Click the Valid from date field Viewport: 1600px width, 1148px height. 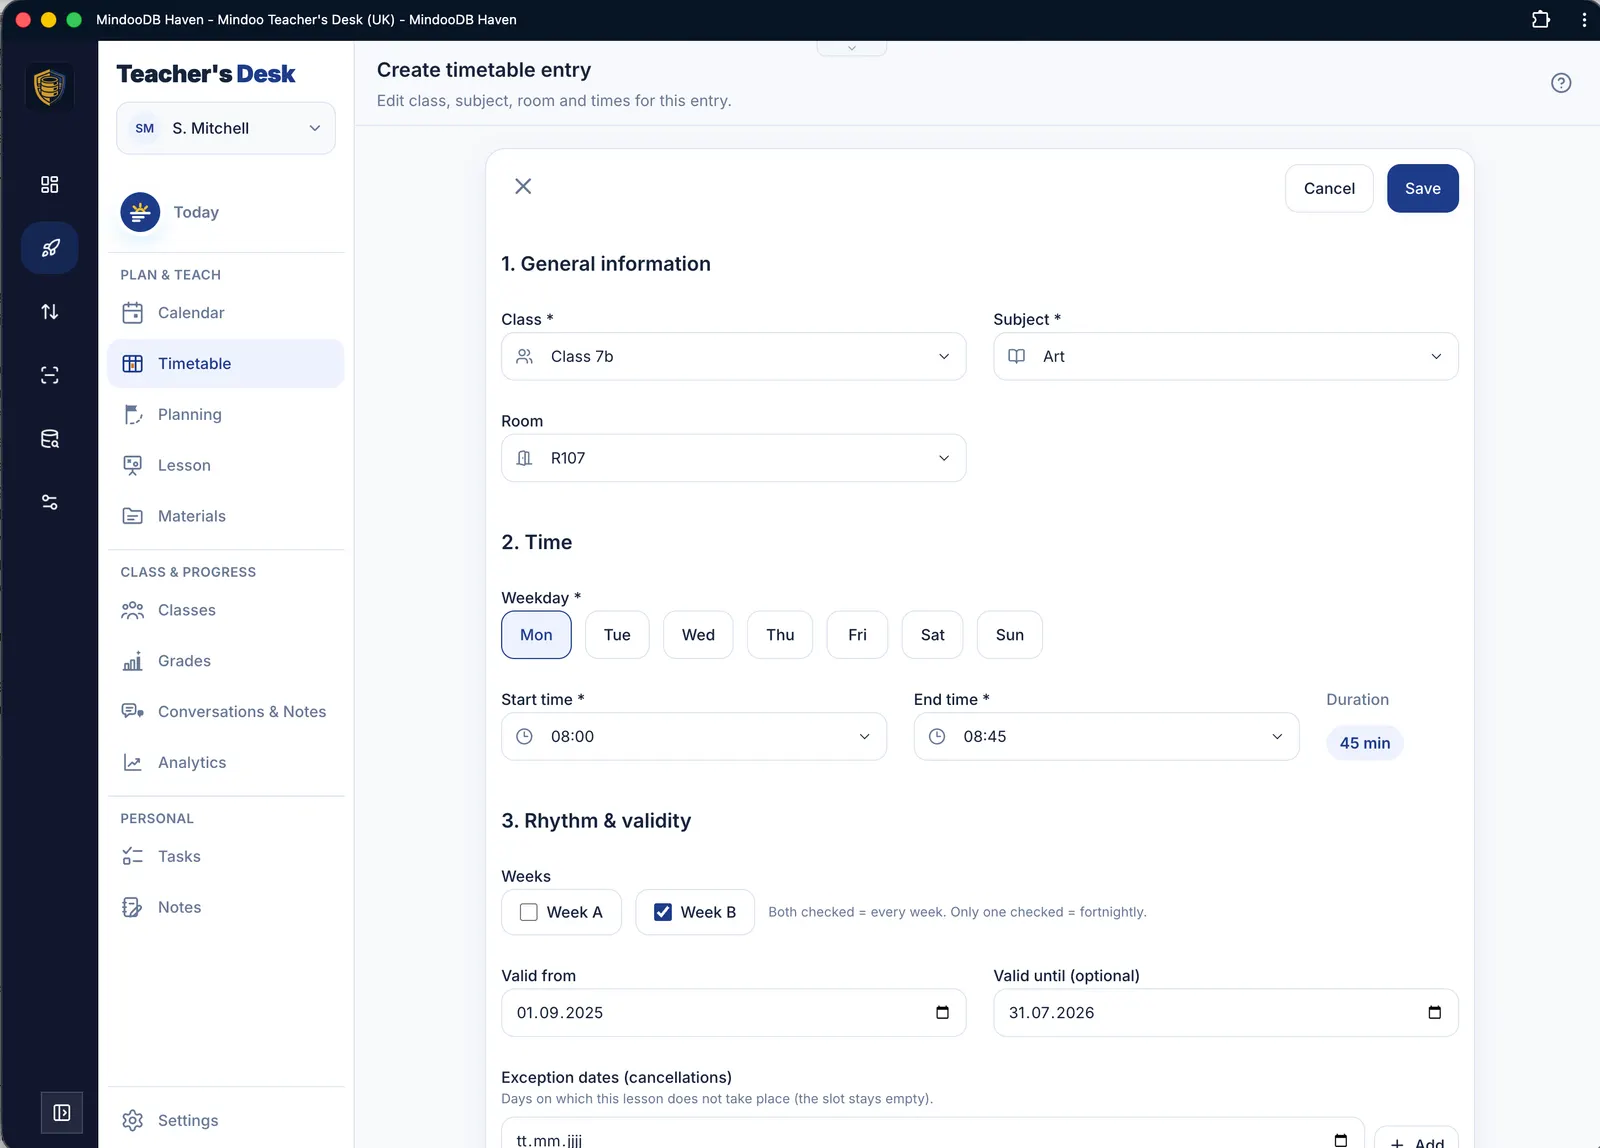click(734, 1013)
